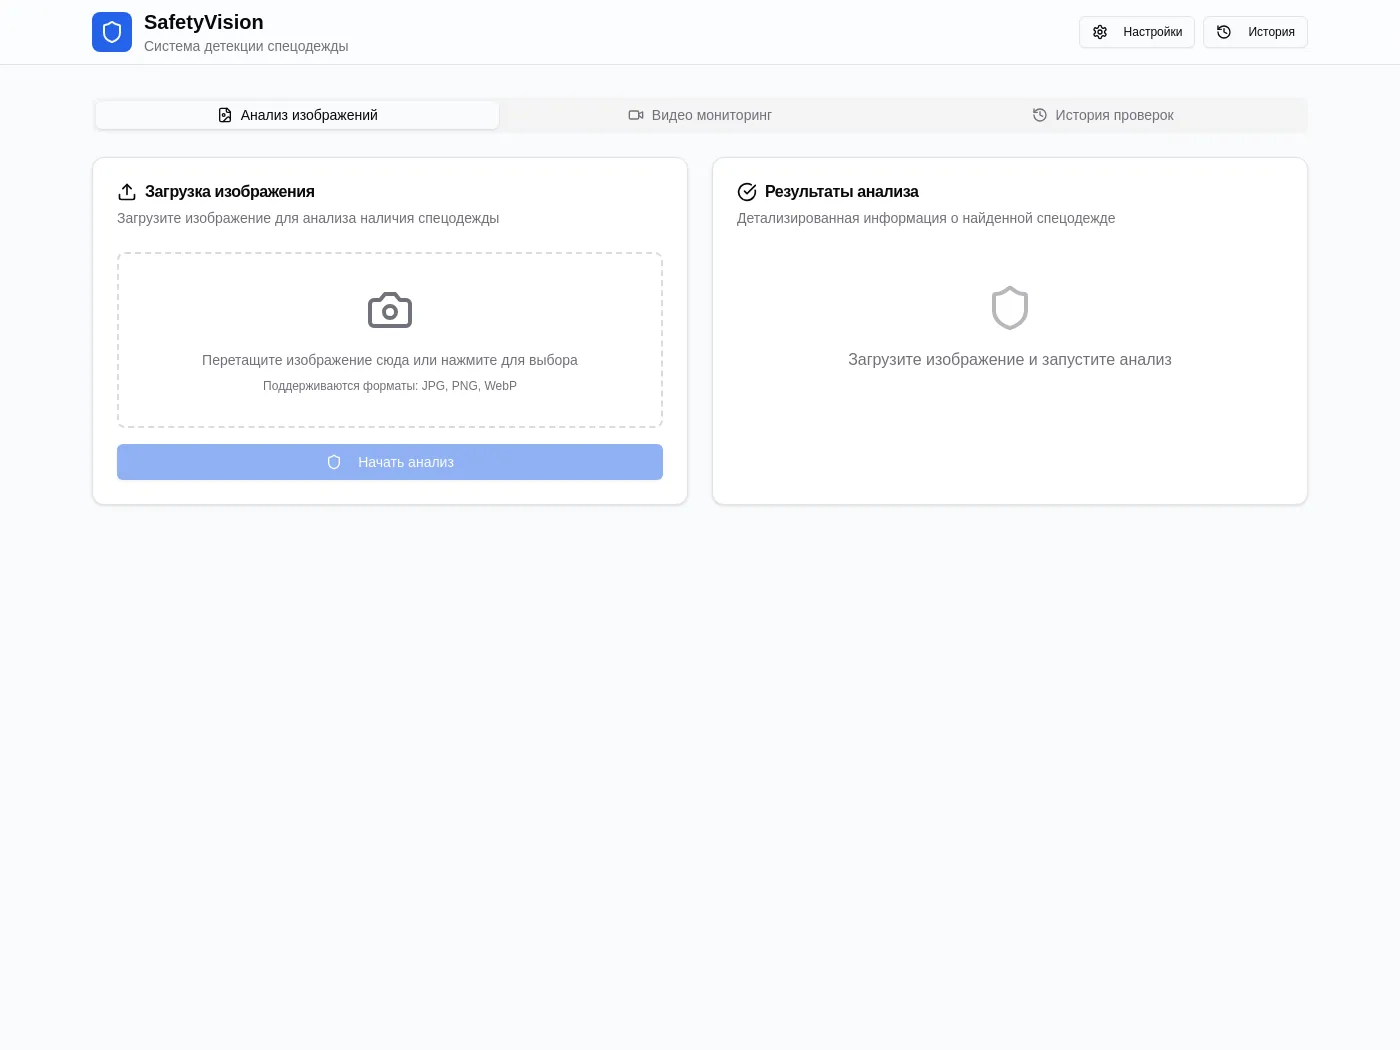Screen dimensions: 1400x1050
Task: Open История from the header
Action: (x=1255, y=32)
